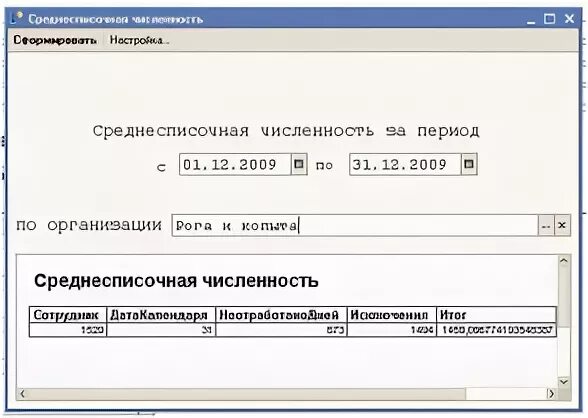Click the report scroll up arrow
This screenshot has height=418, width=588.
coord(564,261)
